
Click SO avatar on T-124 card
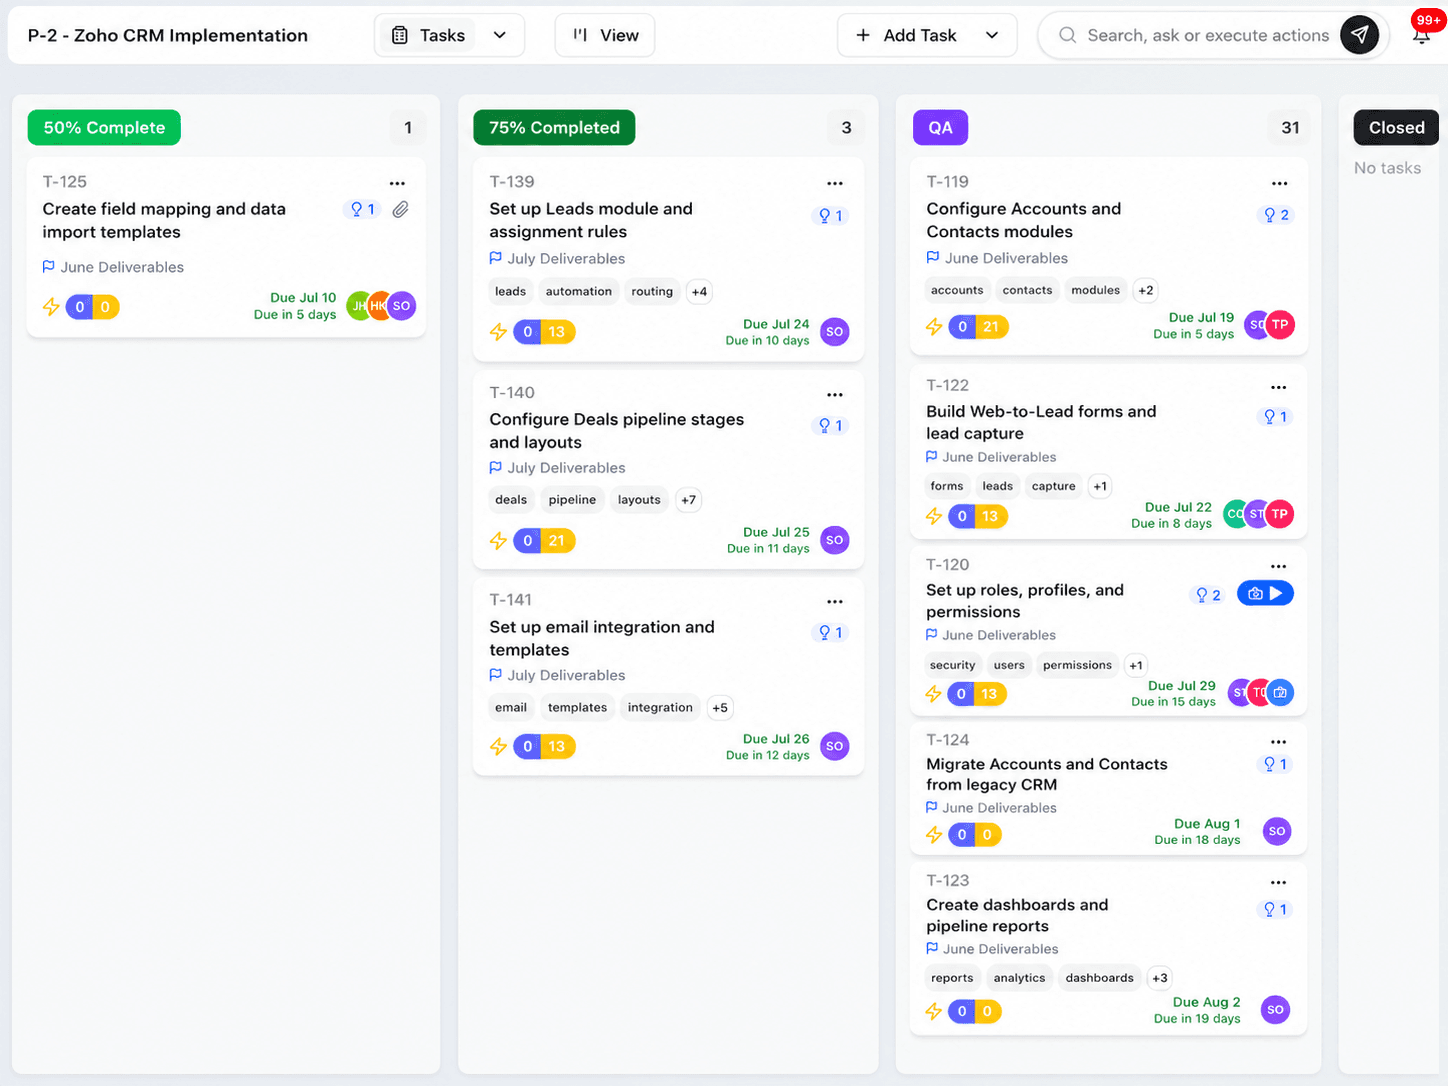point(1276,831)
